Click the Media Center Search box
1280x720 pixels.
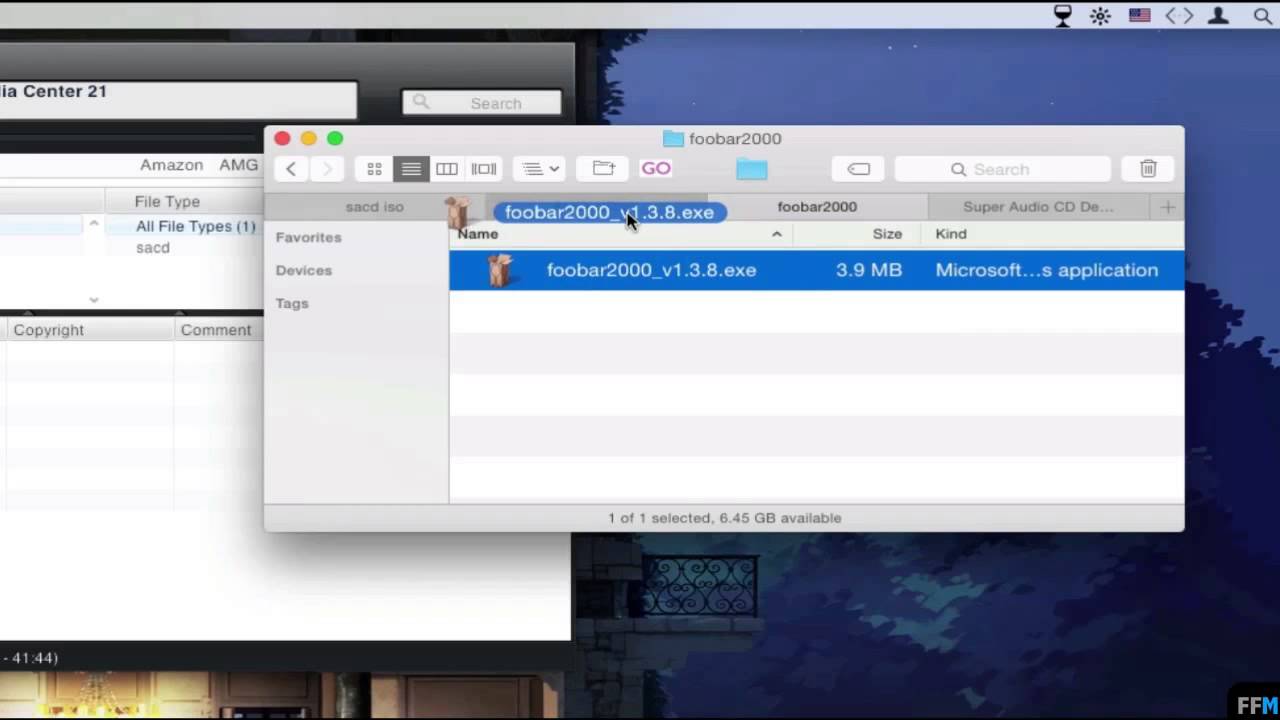click(482, 103)
